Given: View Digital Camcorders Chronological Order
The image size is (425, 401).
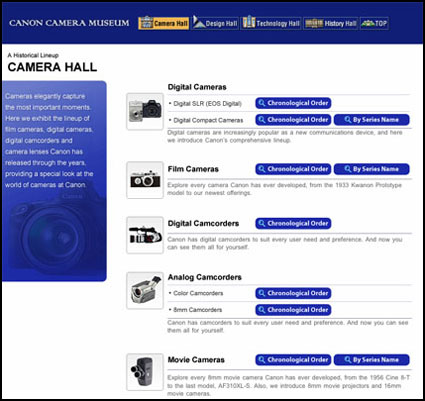Looking at the screenshot, I should [x=293, y=223].
